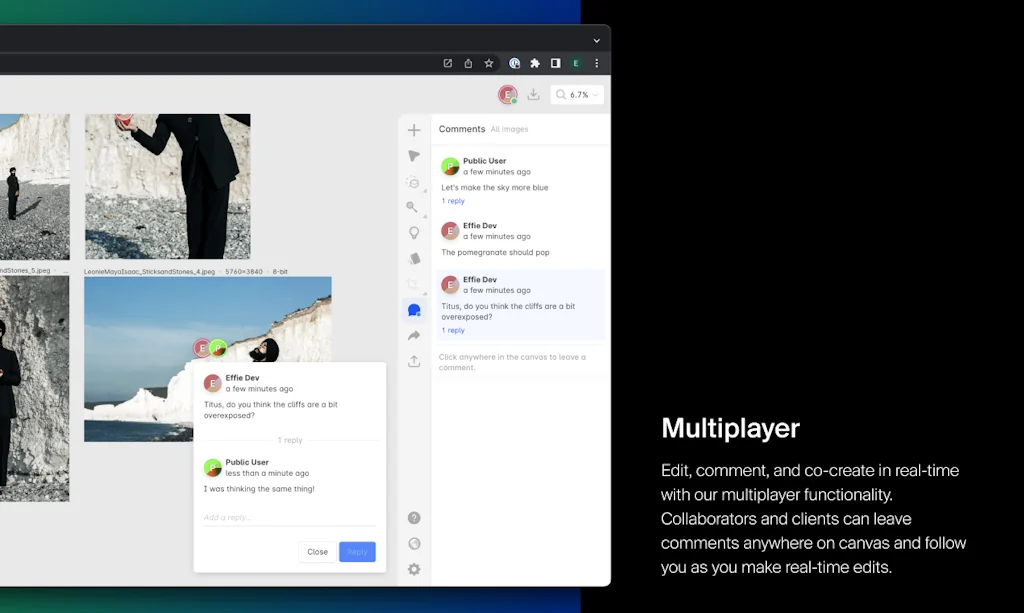
Task: Open the lightbulb tool in sidebar
Action: [x=414, y=233]
